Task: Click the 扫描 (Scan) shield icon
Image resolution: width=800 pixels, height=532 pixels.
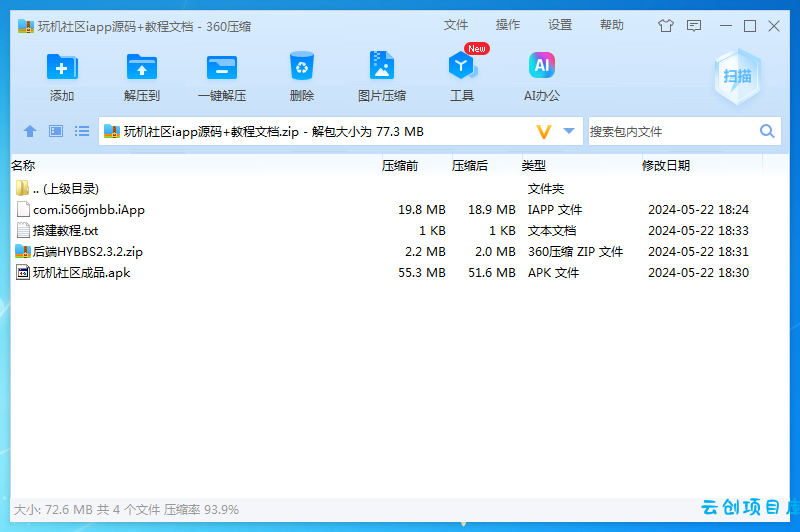Action: click(738, 77)
